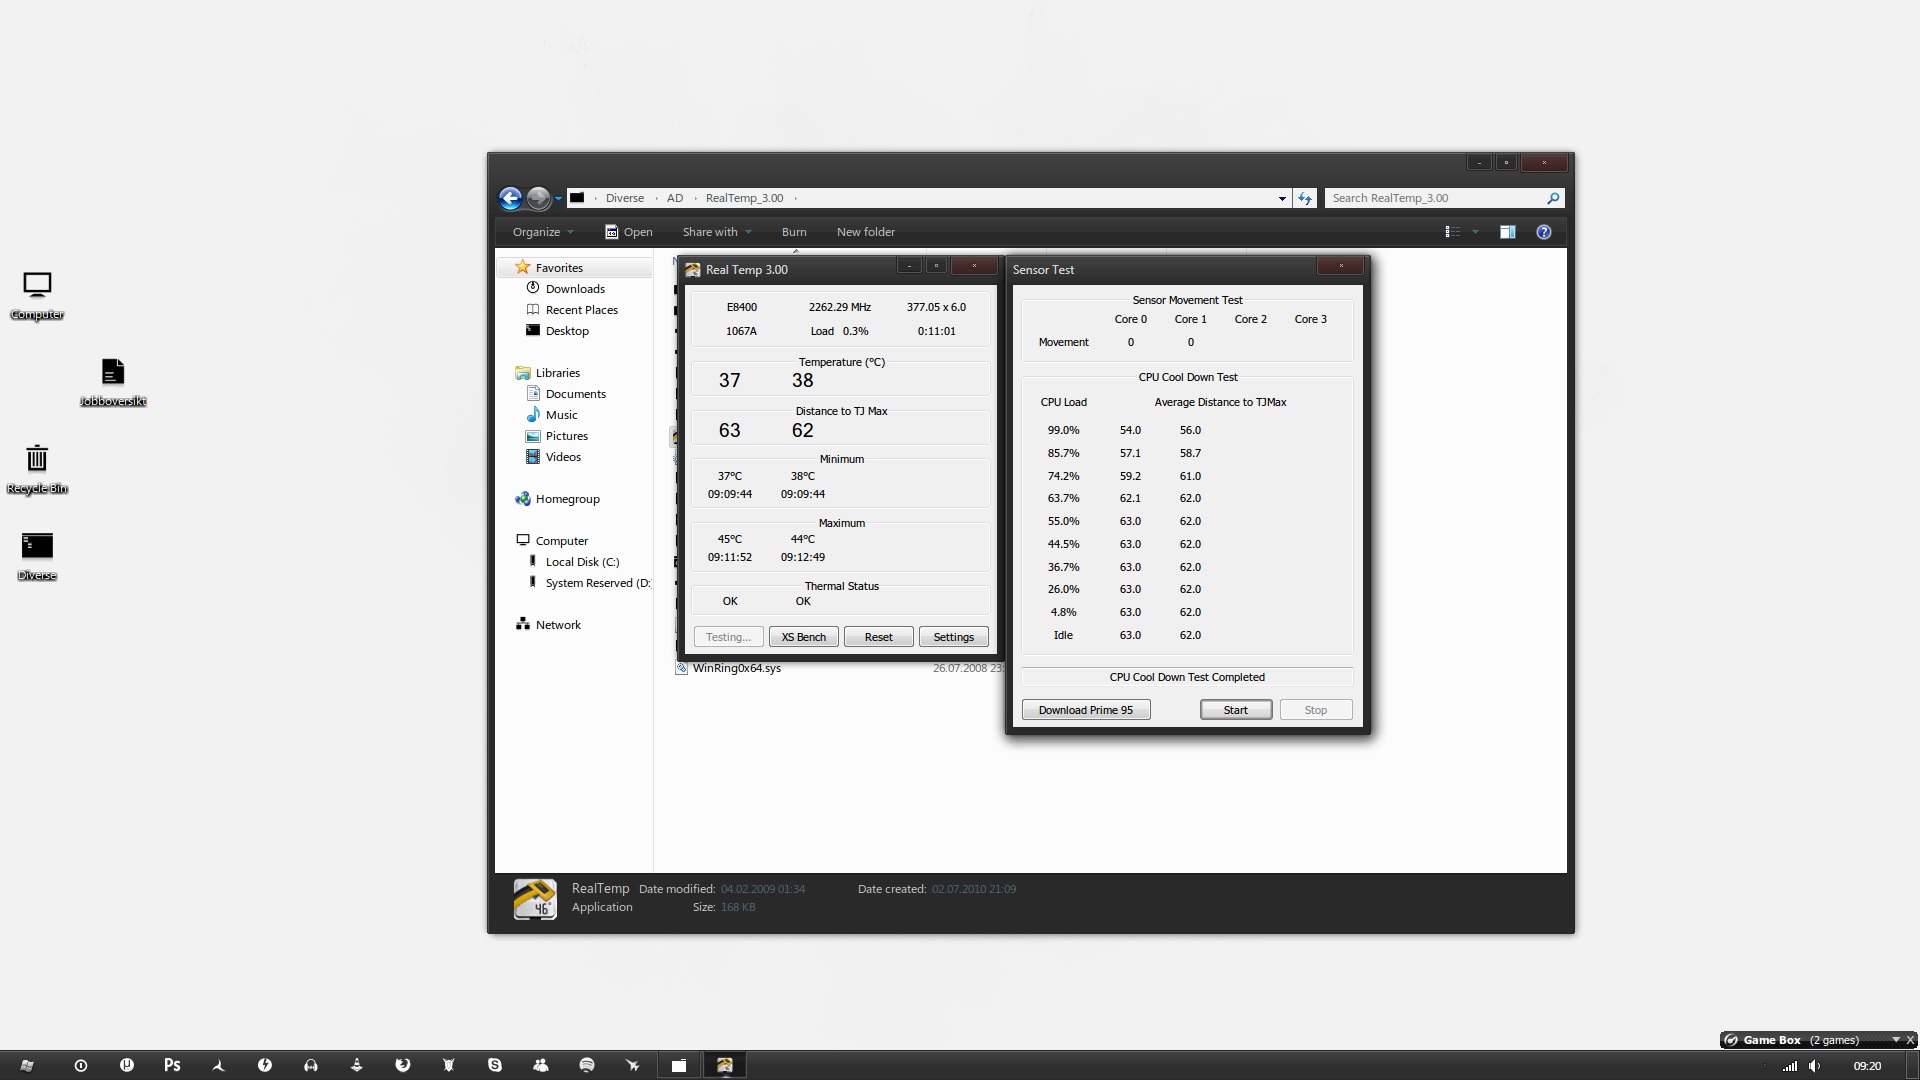Click the RealTemp_3.00 breadcrumb segment
Viewport: 1920px width, 1080px height.
pyautogui.click(x=745, y=198)
